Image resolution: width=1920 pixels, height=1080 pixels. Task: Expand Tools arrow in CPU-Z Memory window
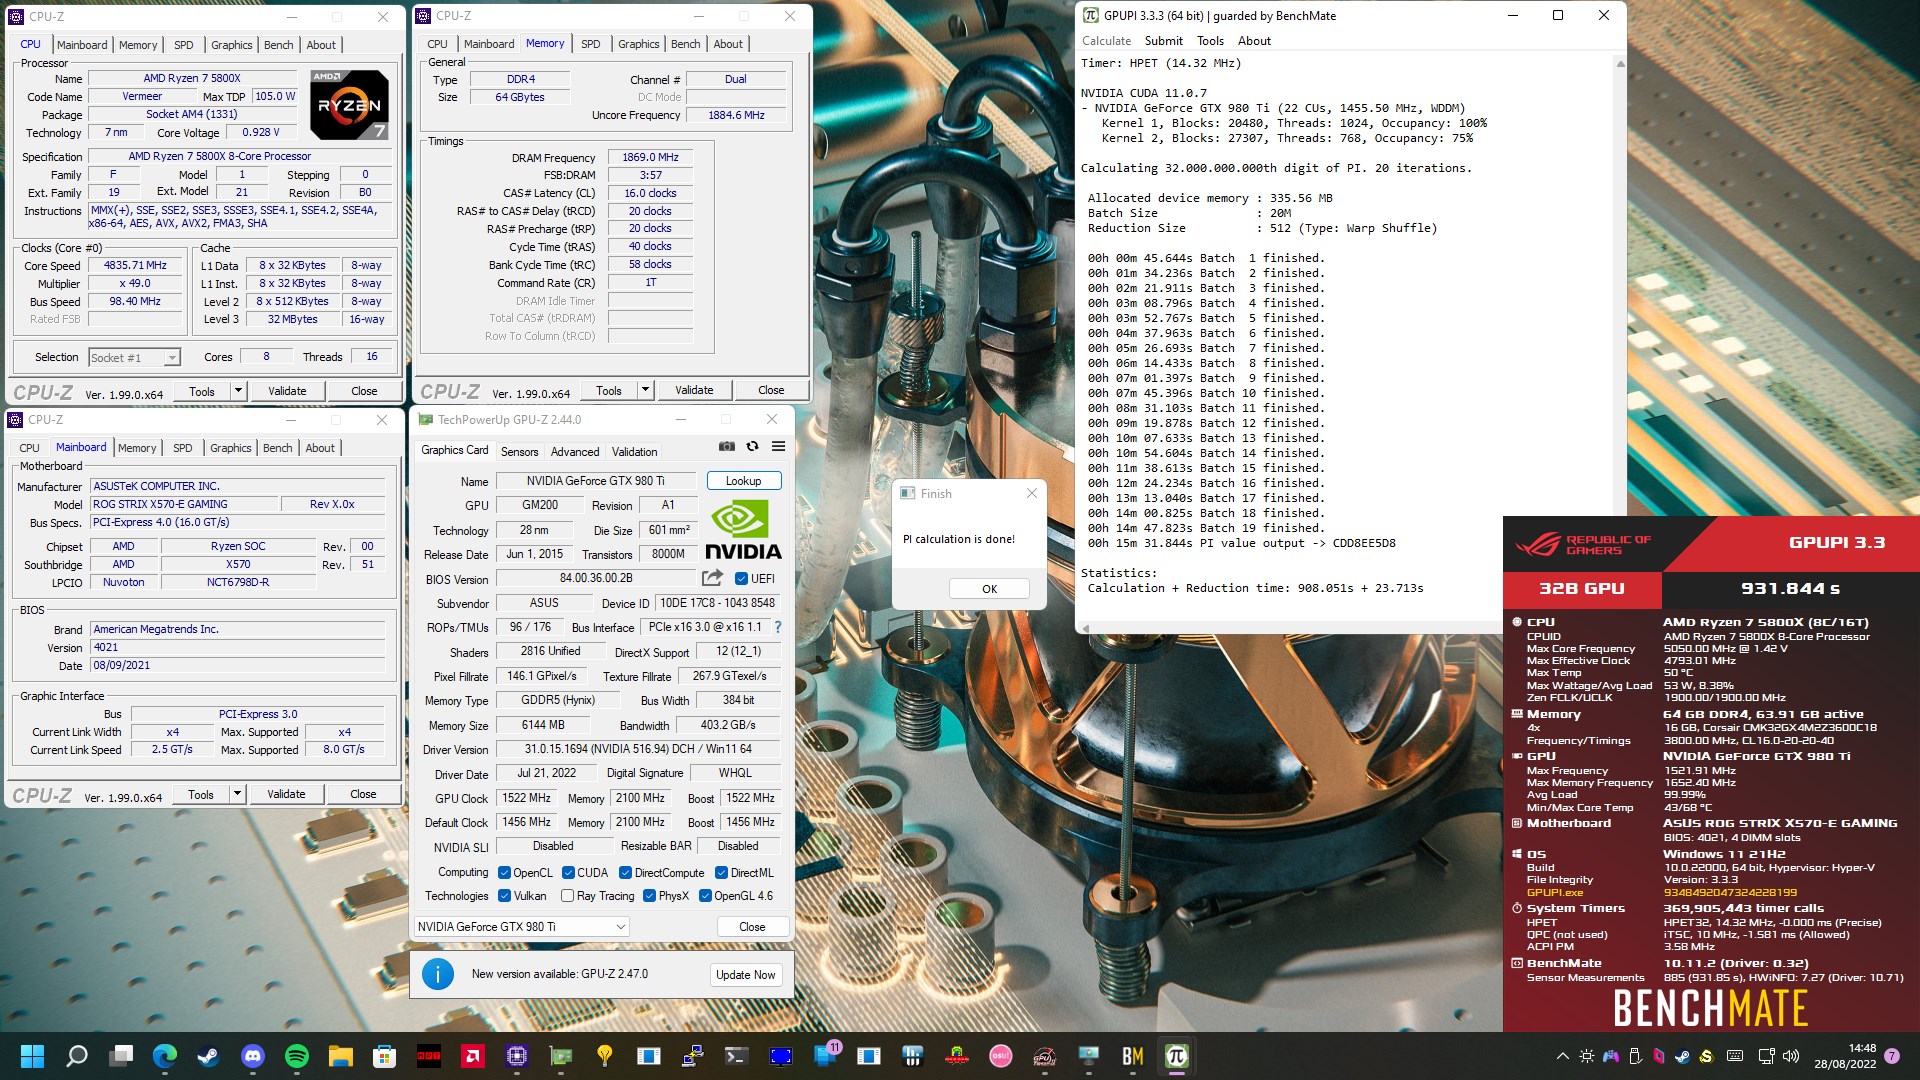pyautogui.click(x=645, y=390)
